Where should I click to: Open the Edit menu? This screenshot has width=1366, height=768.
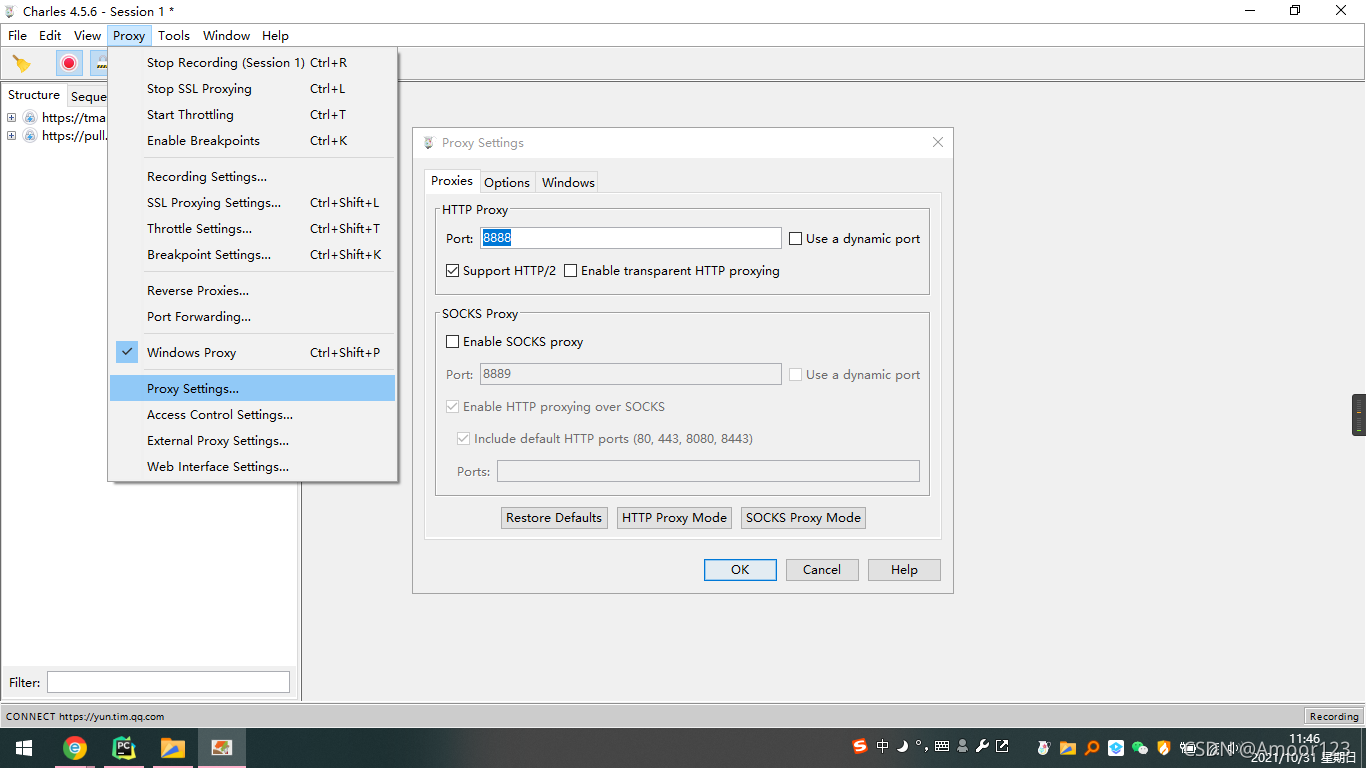[x=50, y=35]
